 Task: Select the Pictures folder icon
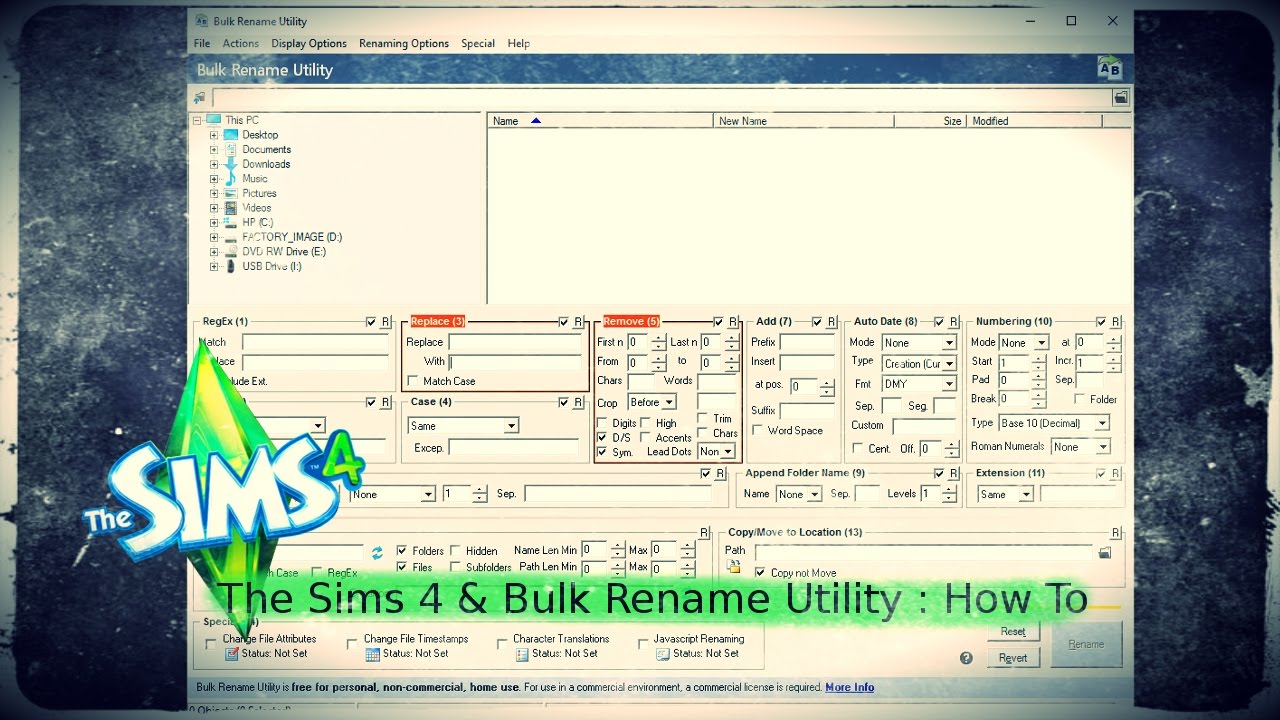[231, 193]
